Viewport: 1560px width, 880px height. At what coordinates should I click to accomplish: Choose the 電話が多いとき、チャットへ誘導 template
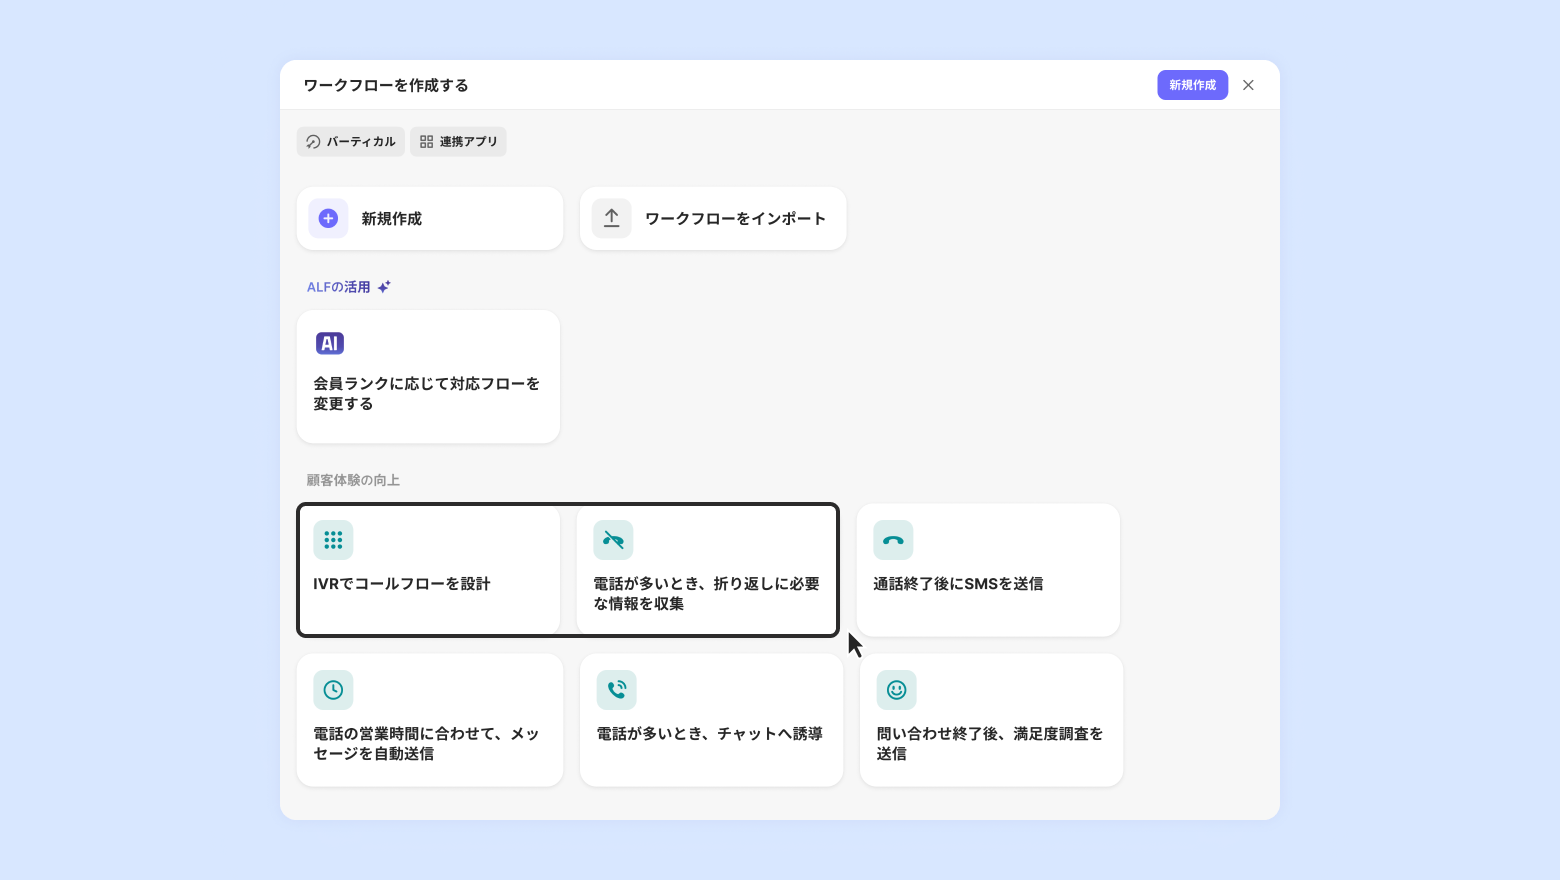[x=710, y=734]
